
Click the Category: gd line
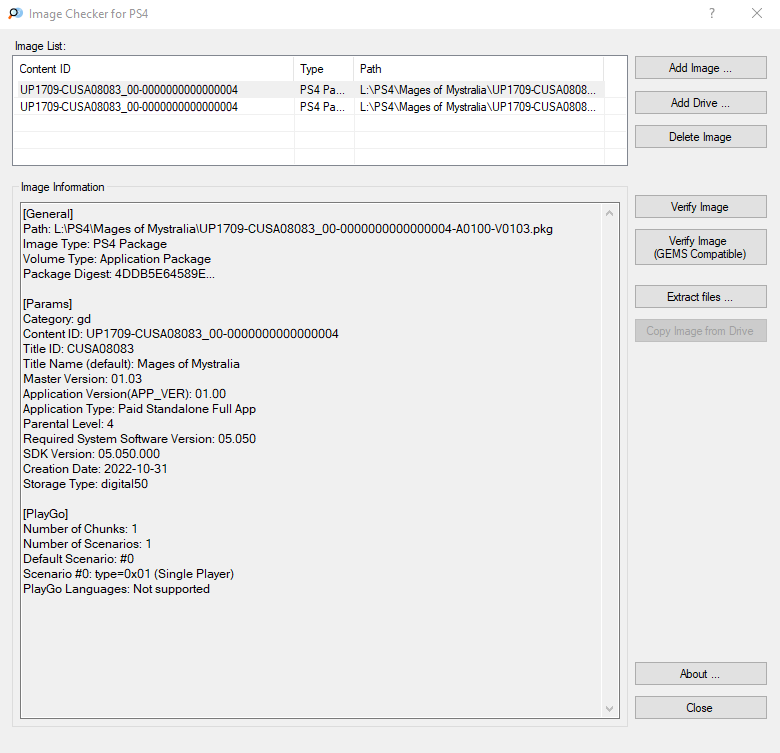point(57,319)
